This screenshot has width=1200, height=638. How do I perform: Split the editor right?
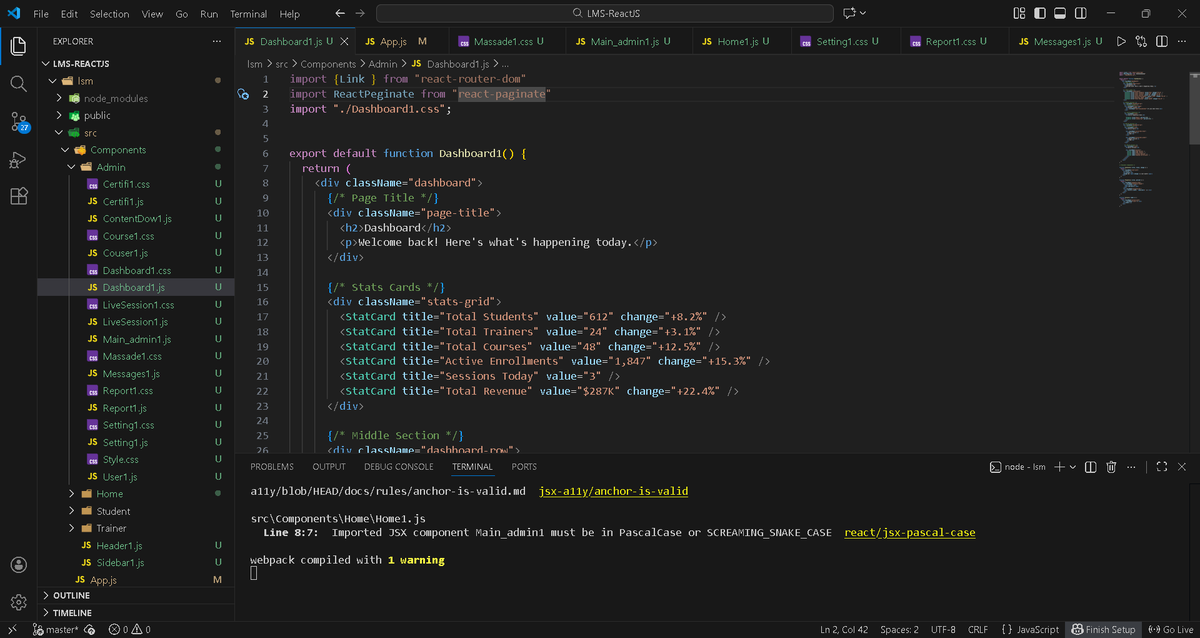[x=1161, y=41]
